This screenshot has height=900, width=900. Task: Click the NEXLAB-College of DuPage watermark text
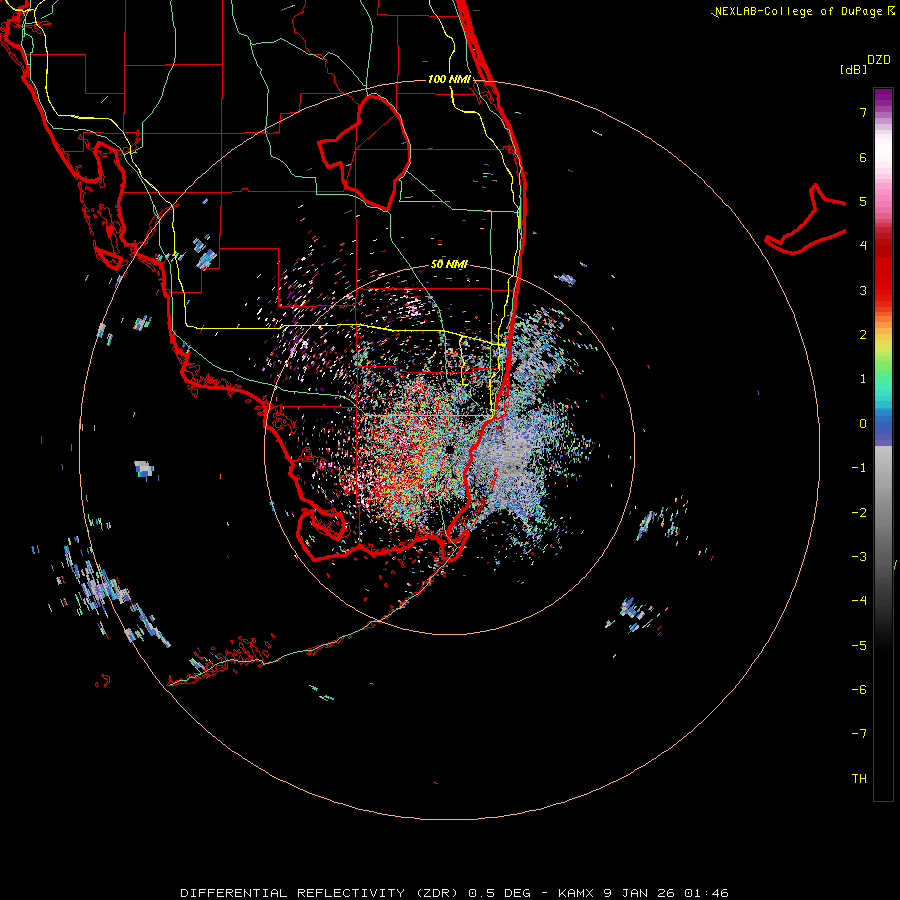pos(805,11)
